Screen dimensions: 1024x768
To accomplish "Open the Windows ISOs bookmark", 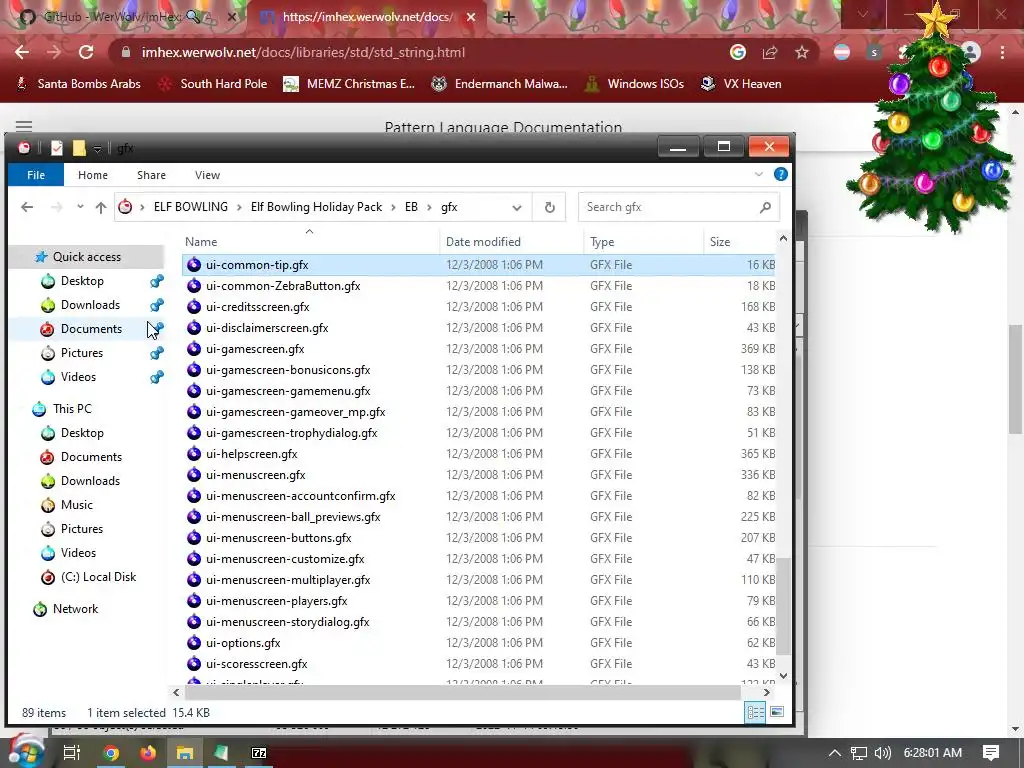I will click(634, 84).
